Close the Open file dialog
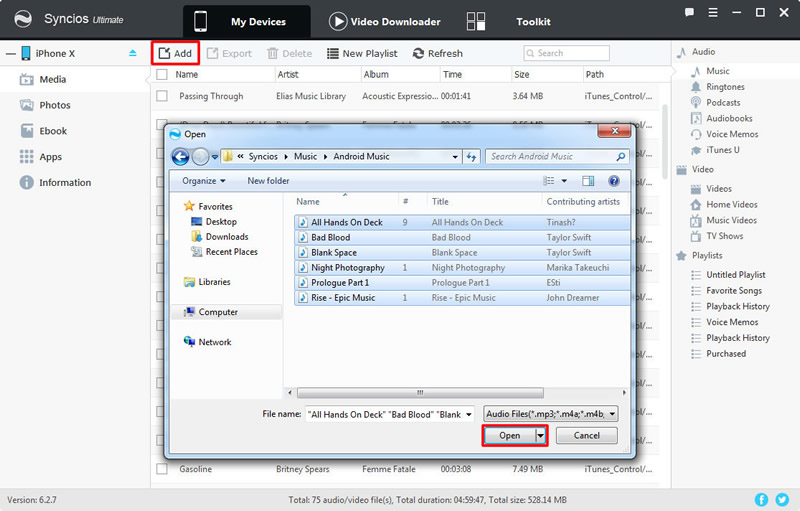The width and height of the screenshot is (800, 511). coord(614,131)
